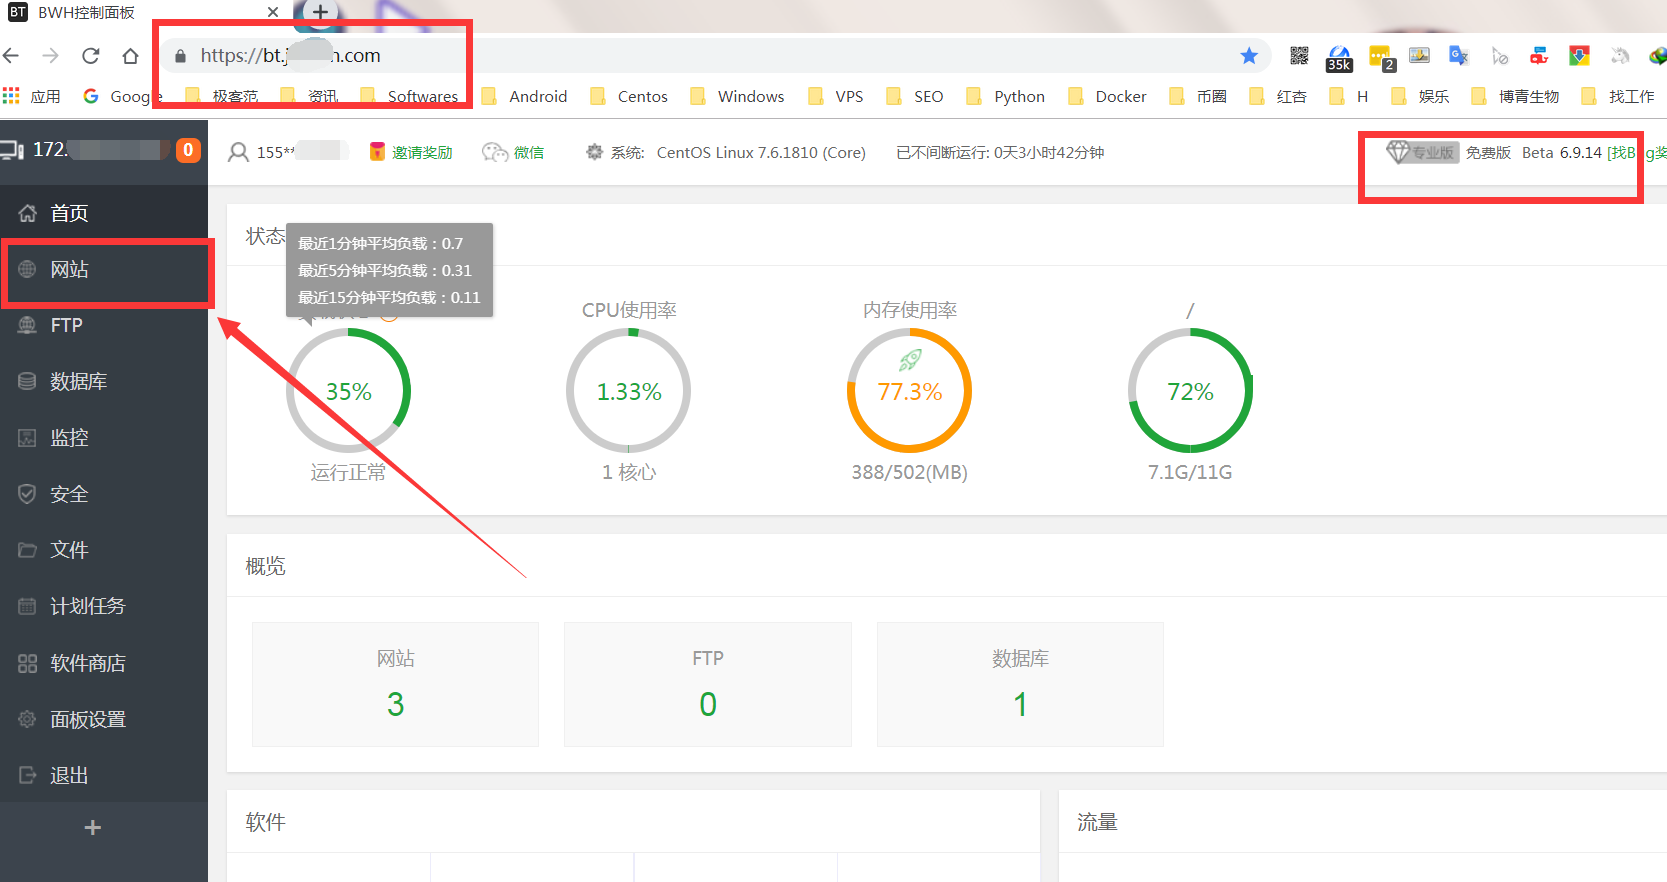Click the 微信 WeChat link

(513, 152)
